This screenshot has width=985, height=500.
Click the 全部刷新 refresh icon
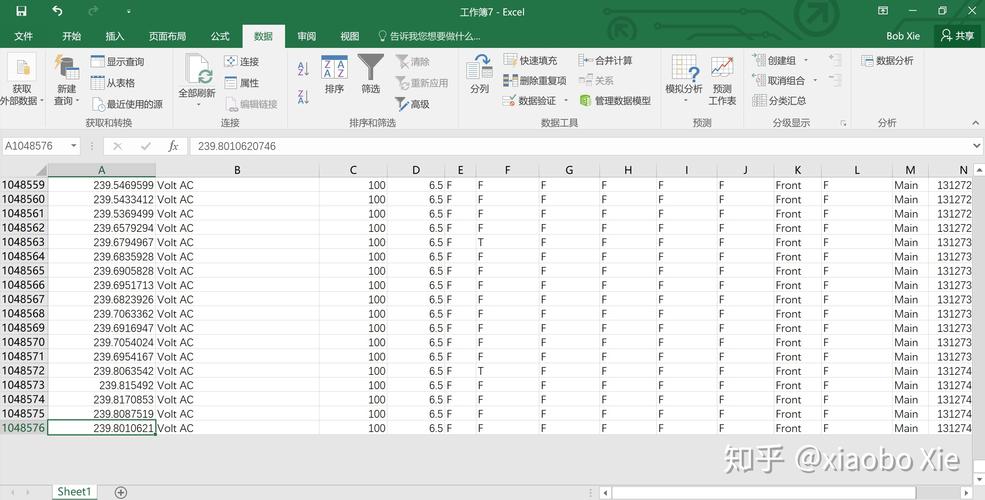tap(197, 69)
